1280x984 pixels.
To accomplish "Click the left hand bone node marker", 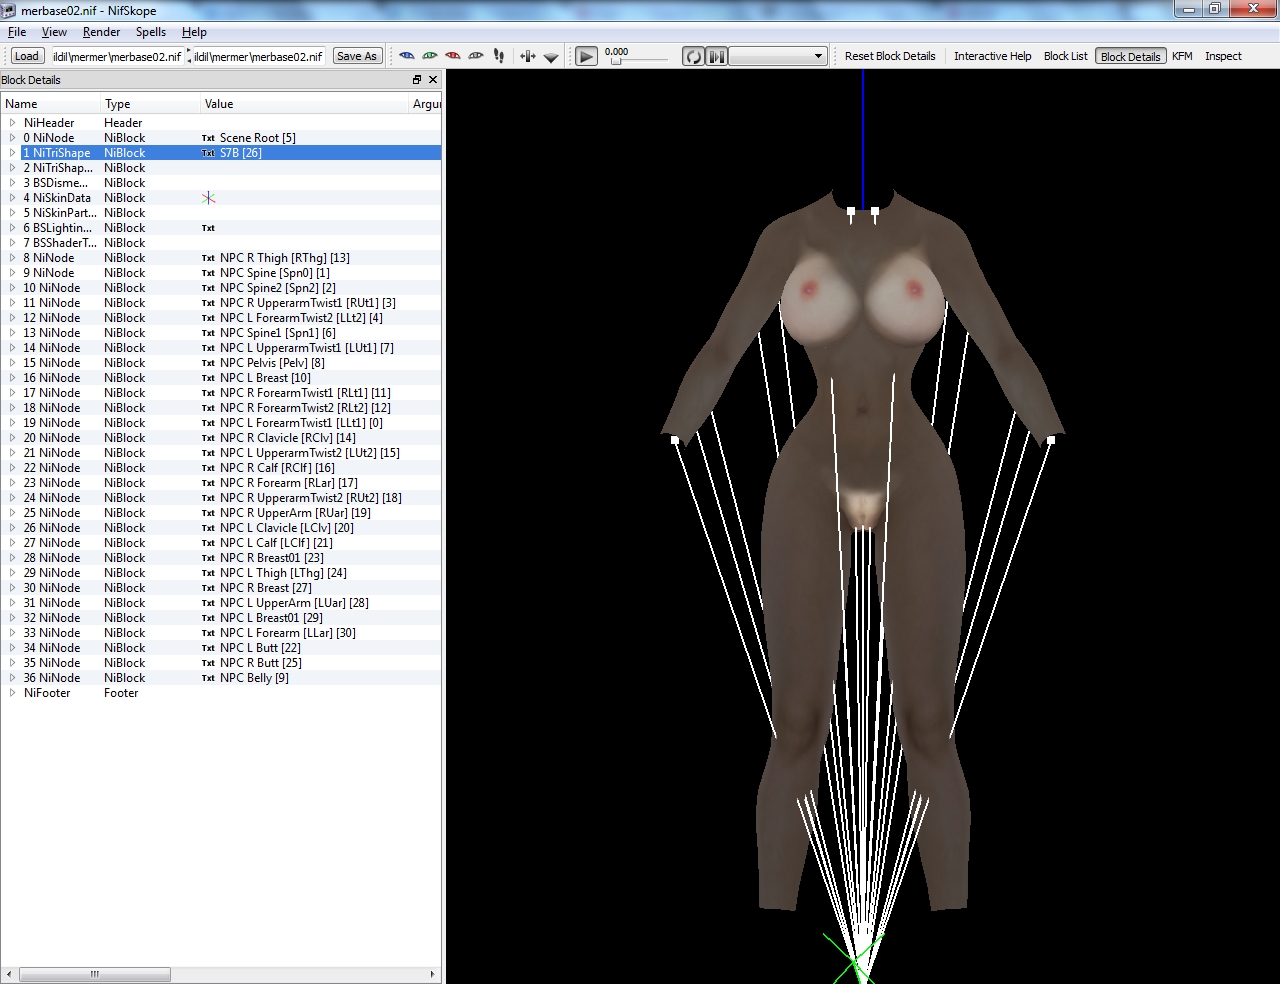I will 1051,439.
